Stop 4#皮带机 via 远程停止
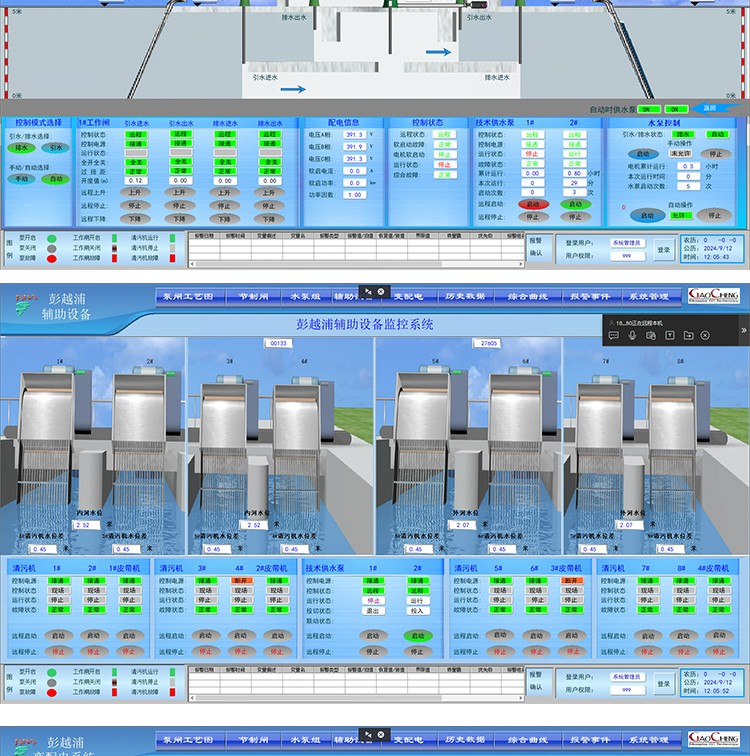 (719, 652)
